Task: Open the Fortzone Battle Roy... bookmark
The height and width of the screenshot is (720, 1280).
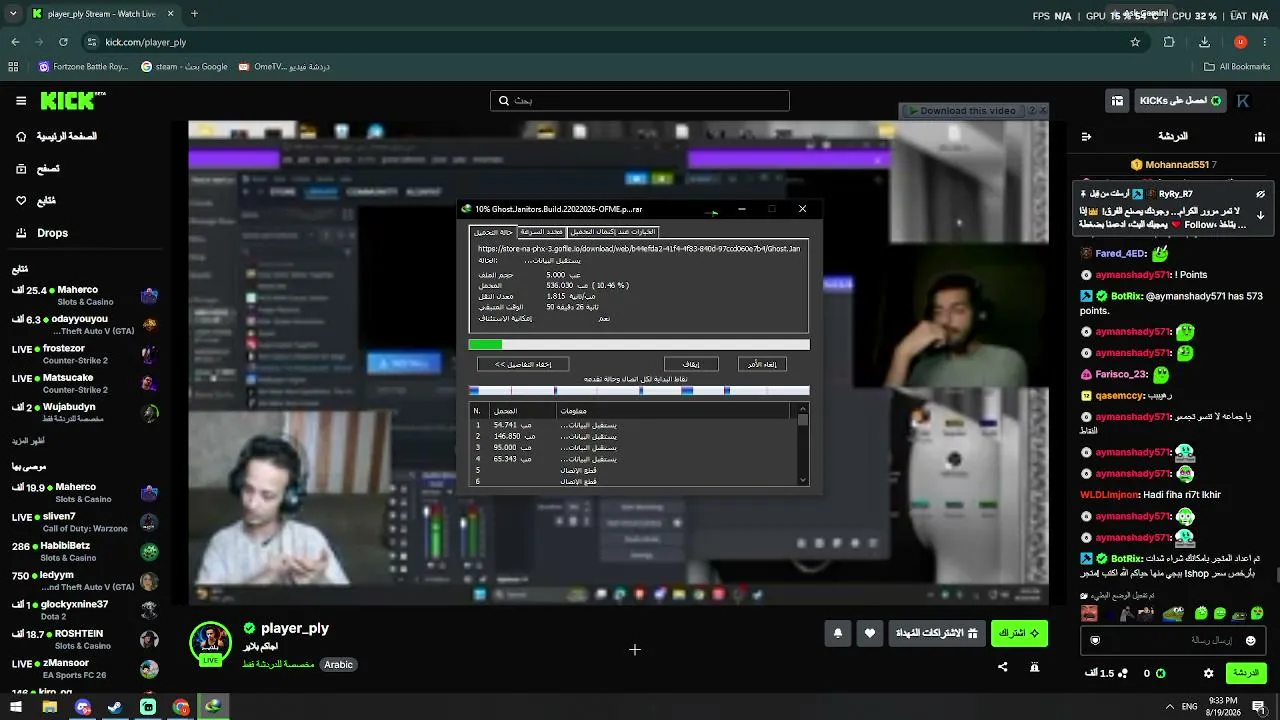Action: [x=83, y=67]
